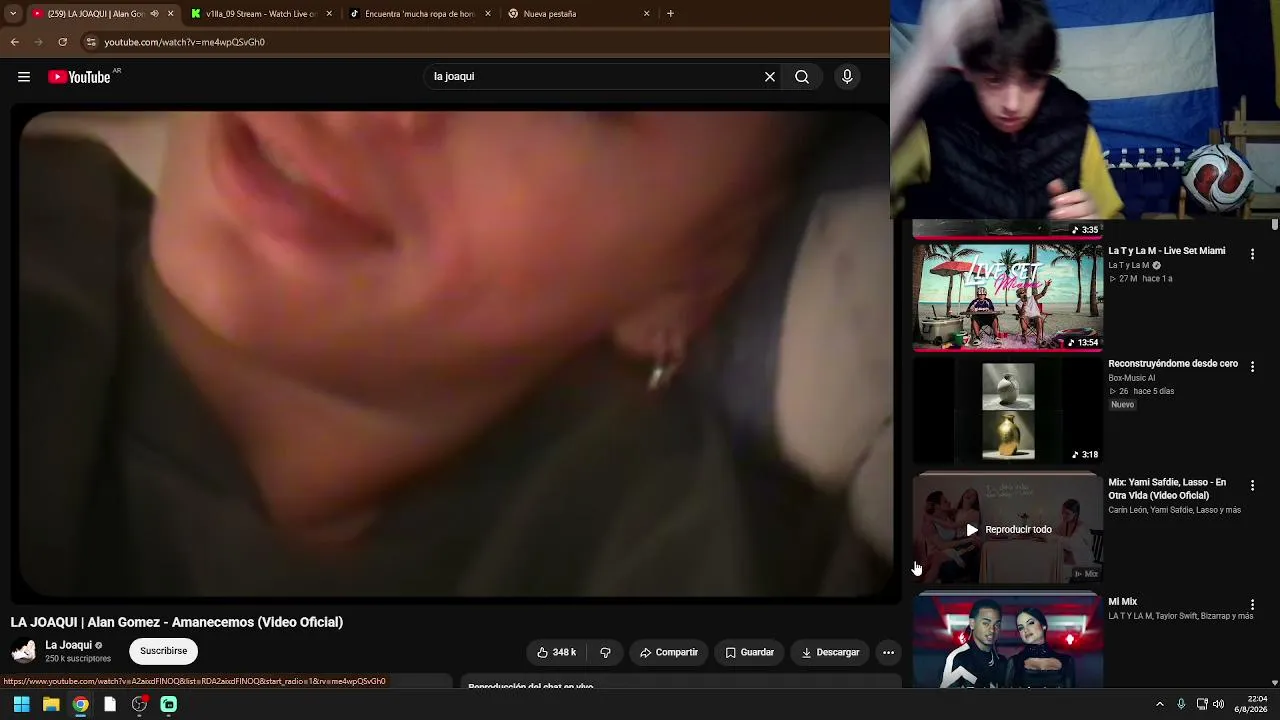Open File Explorer from the taskbar

coord(51,704)
